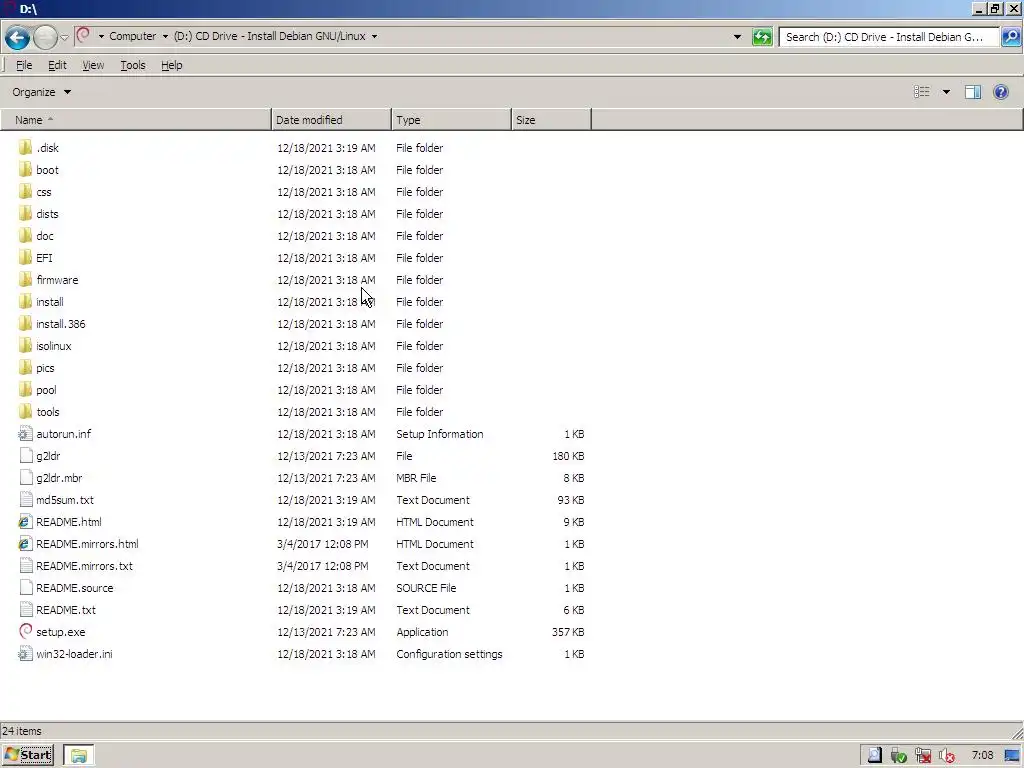Toggle the preview pane icon

tap(973, 92)
